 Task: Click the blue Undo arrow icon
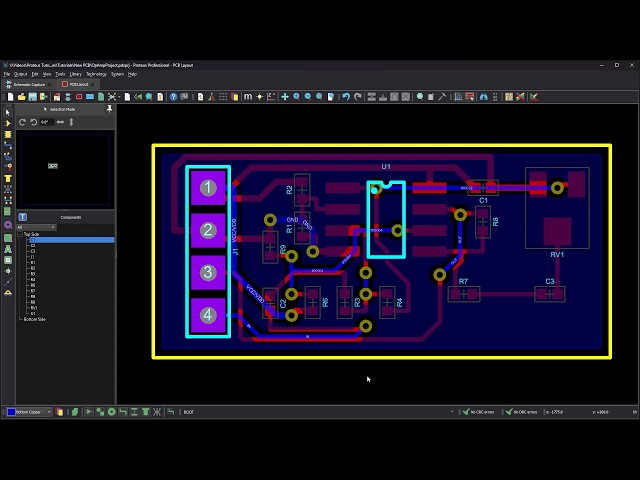click(346, 97)
